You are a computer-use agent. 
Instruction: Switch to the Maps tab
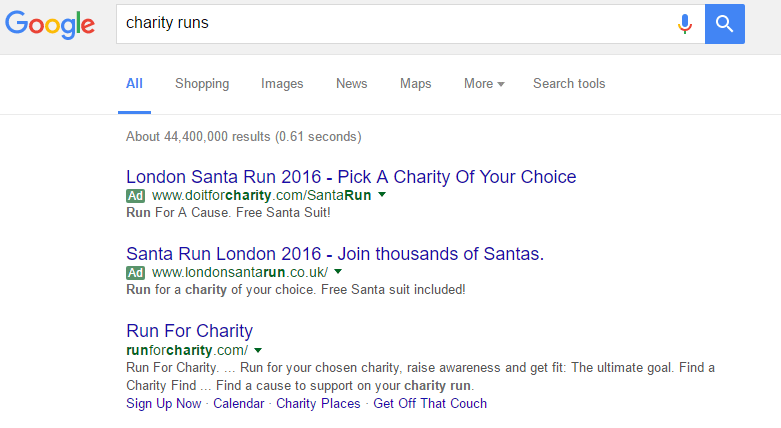416,84
